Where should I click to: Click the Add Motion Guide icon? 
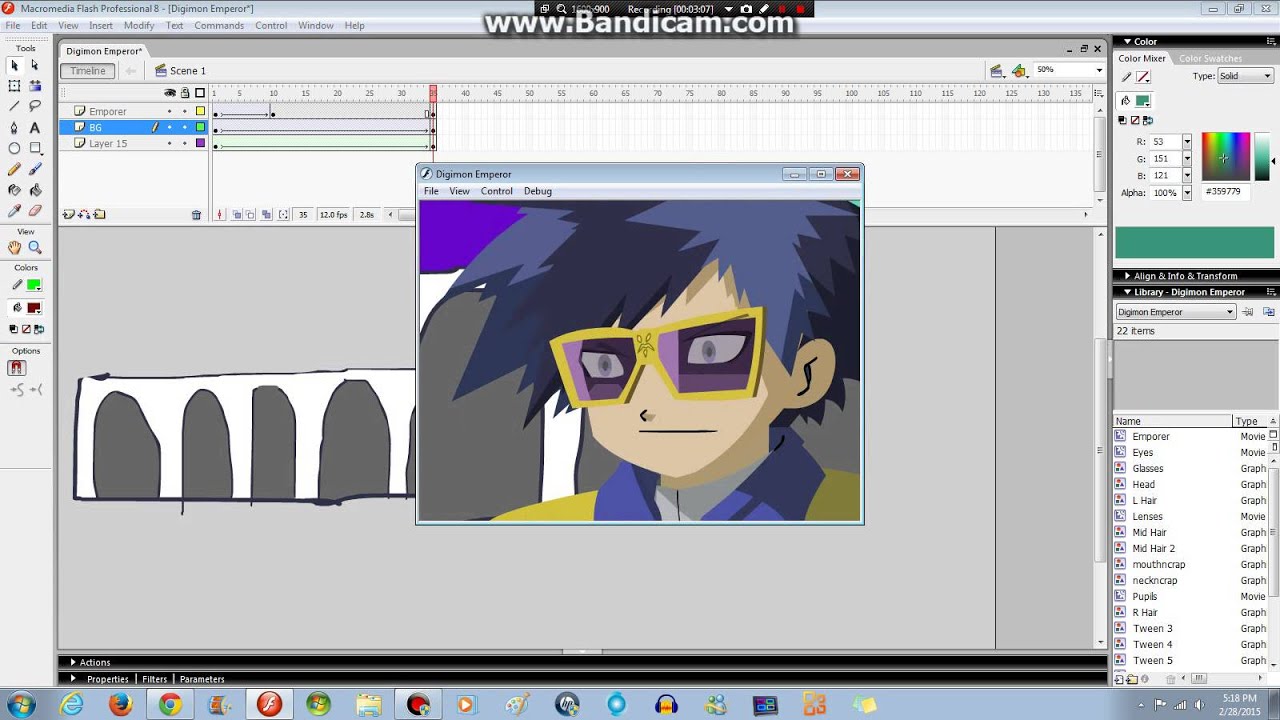84,215
